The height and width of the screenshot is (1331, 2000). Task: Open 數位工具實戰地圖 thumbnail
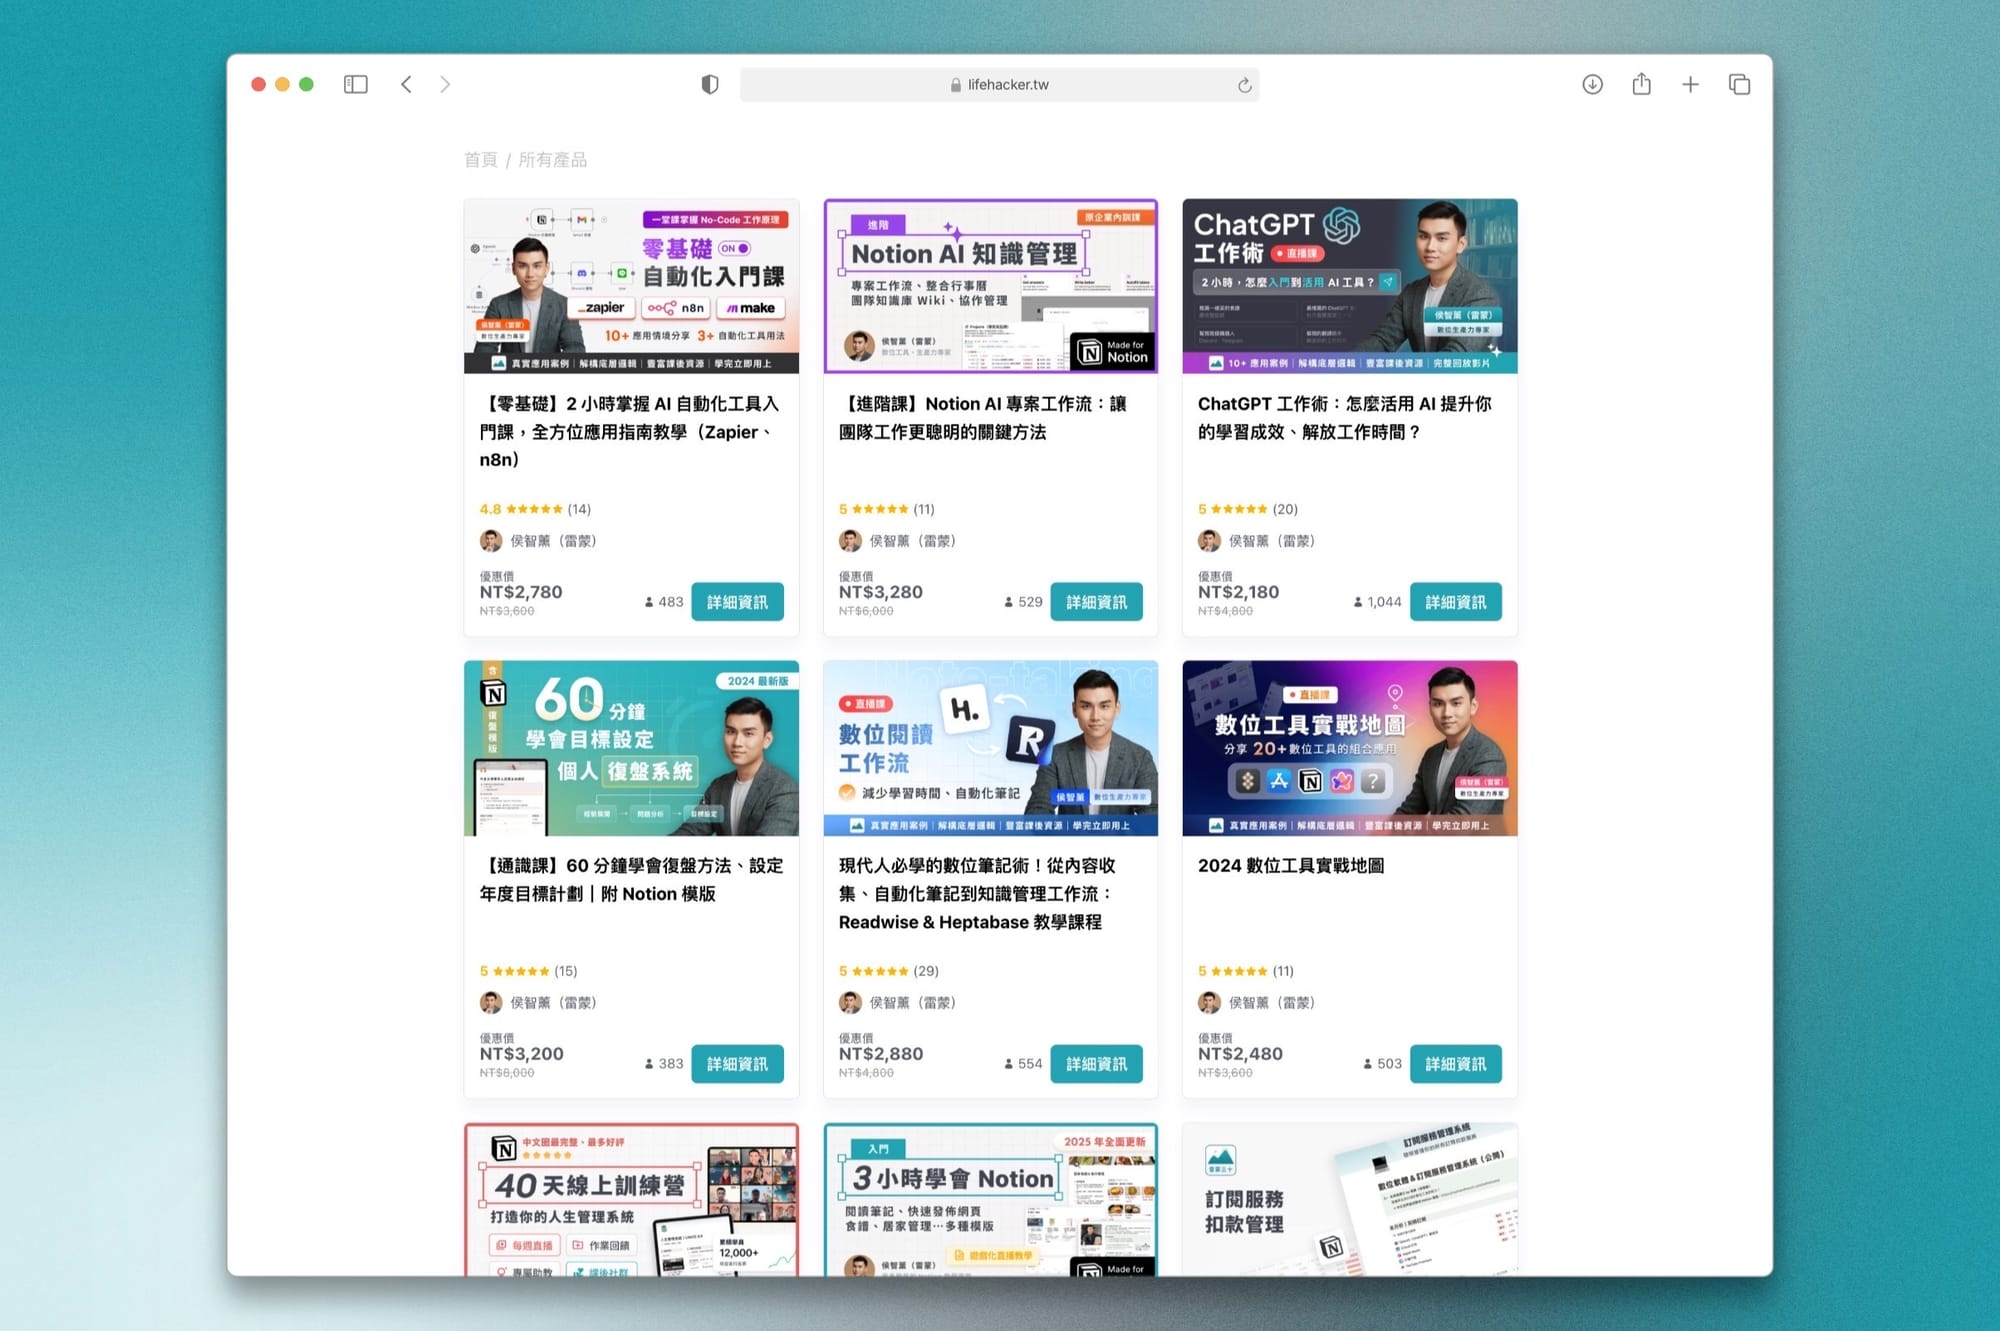[1349, 748]
